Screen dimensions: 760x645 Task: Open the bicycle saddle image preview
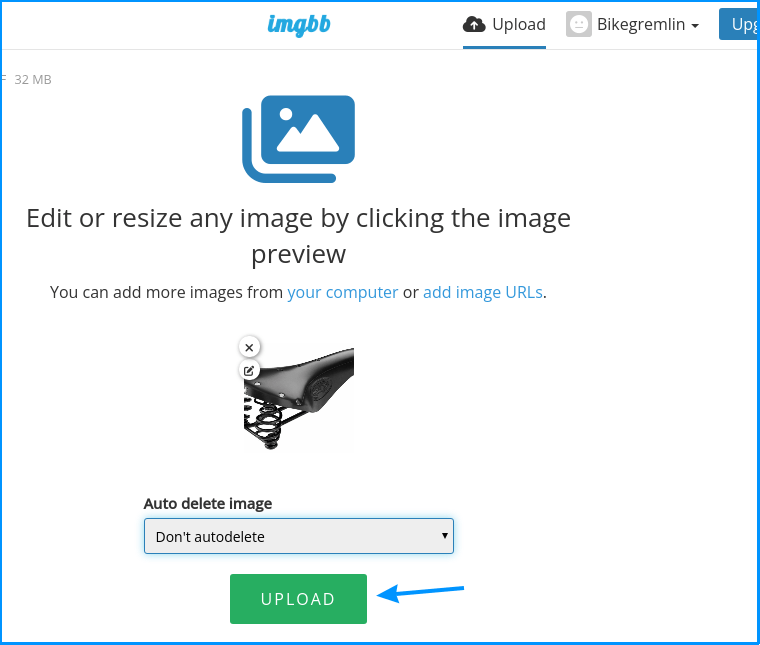point(299,398)
